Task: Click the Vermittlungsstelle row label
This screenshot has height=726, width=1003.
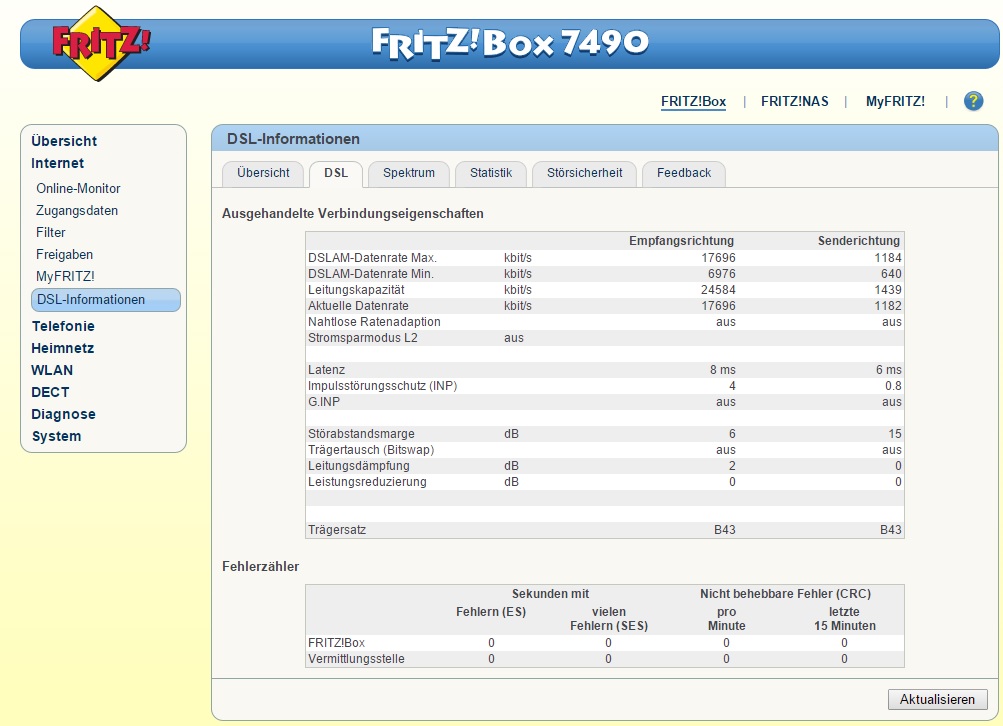Action: [356, 659]
